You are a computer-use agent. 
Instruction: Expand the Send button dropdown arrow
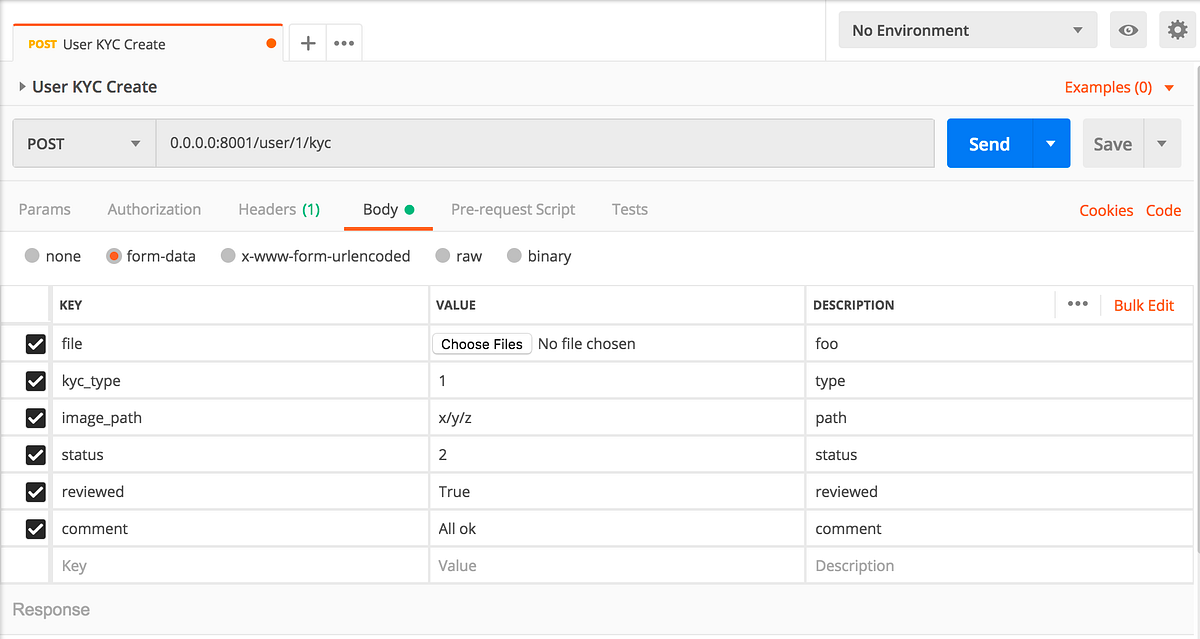click(x=1050, y=143)
